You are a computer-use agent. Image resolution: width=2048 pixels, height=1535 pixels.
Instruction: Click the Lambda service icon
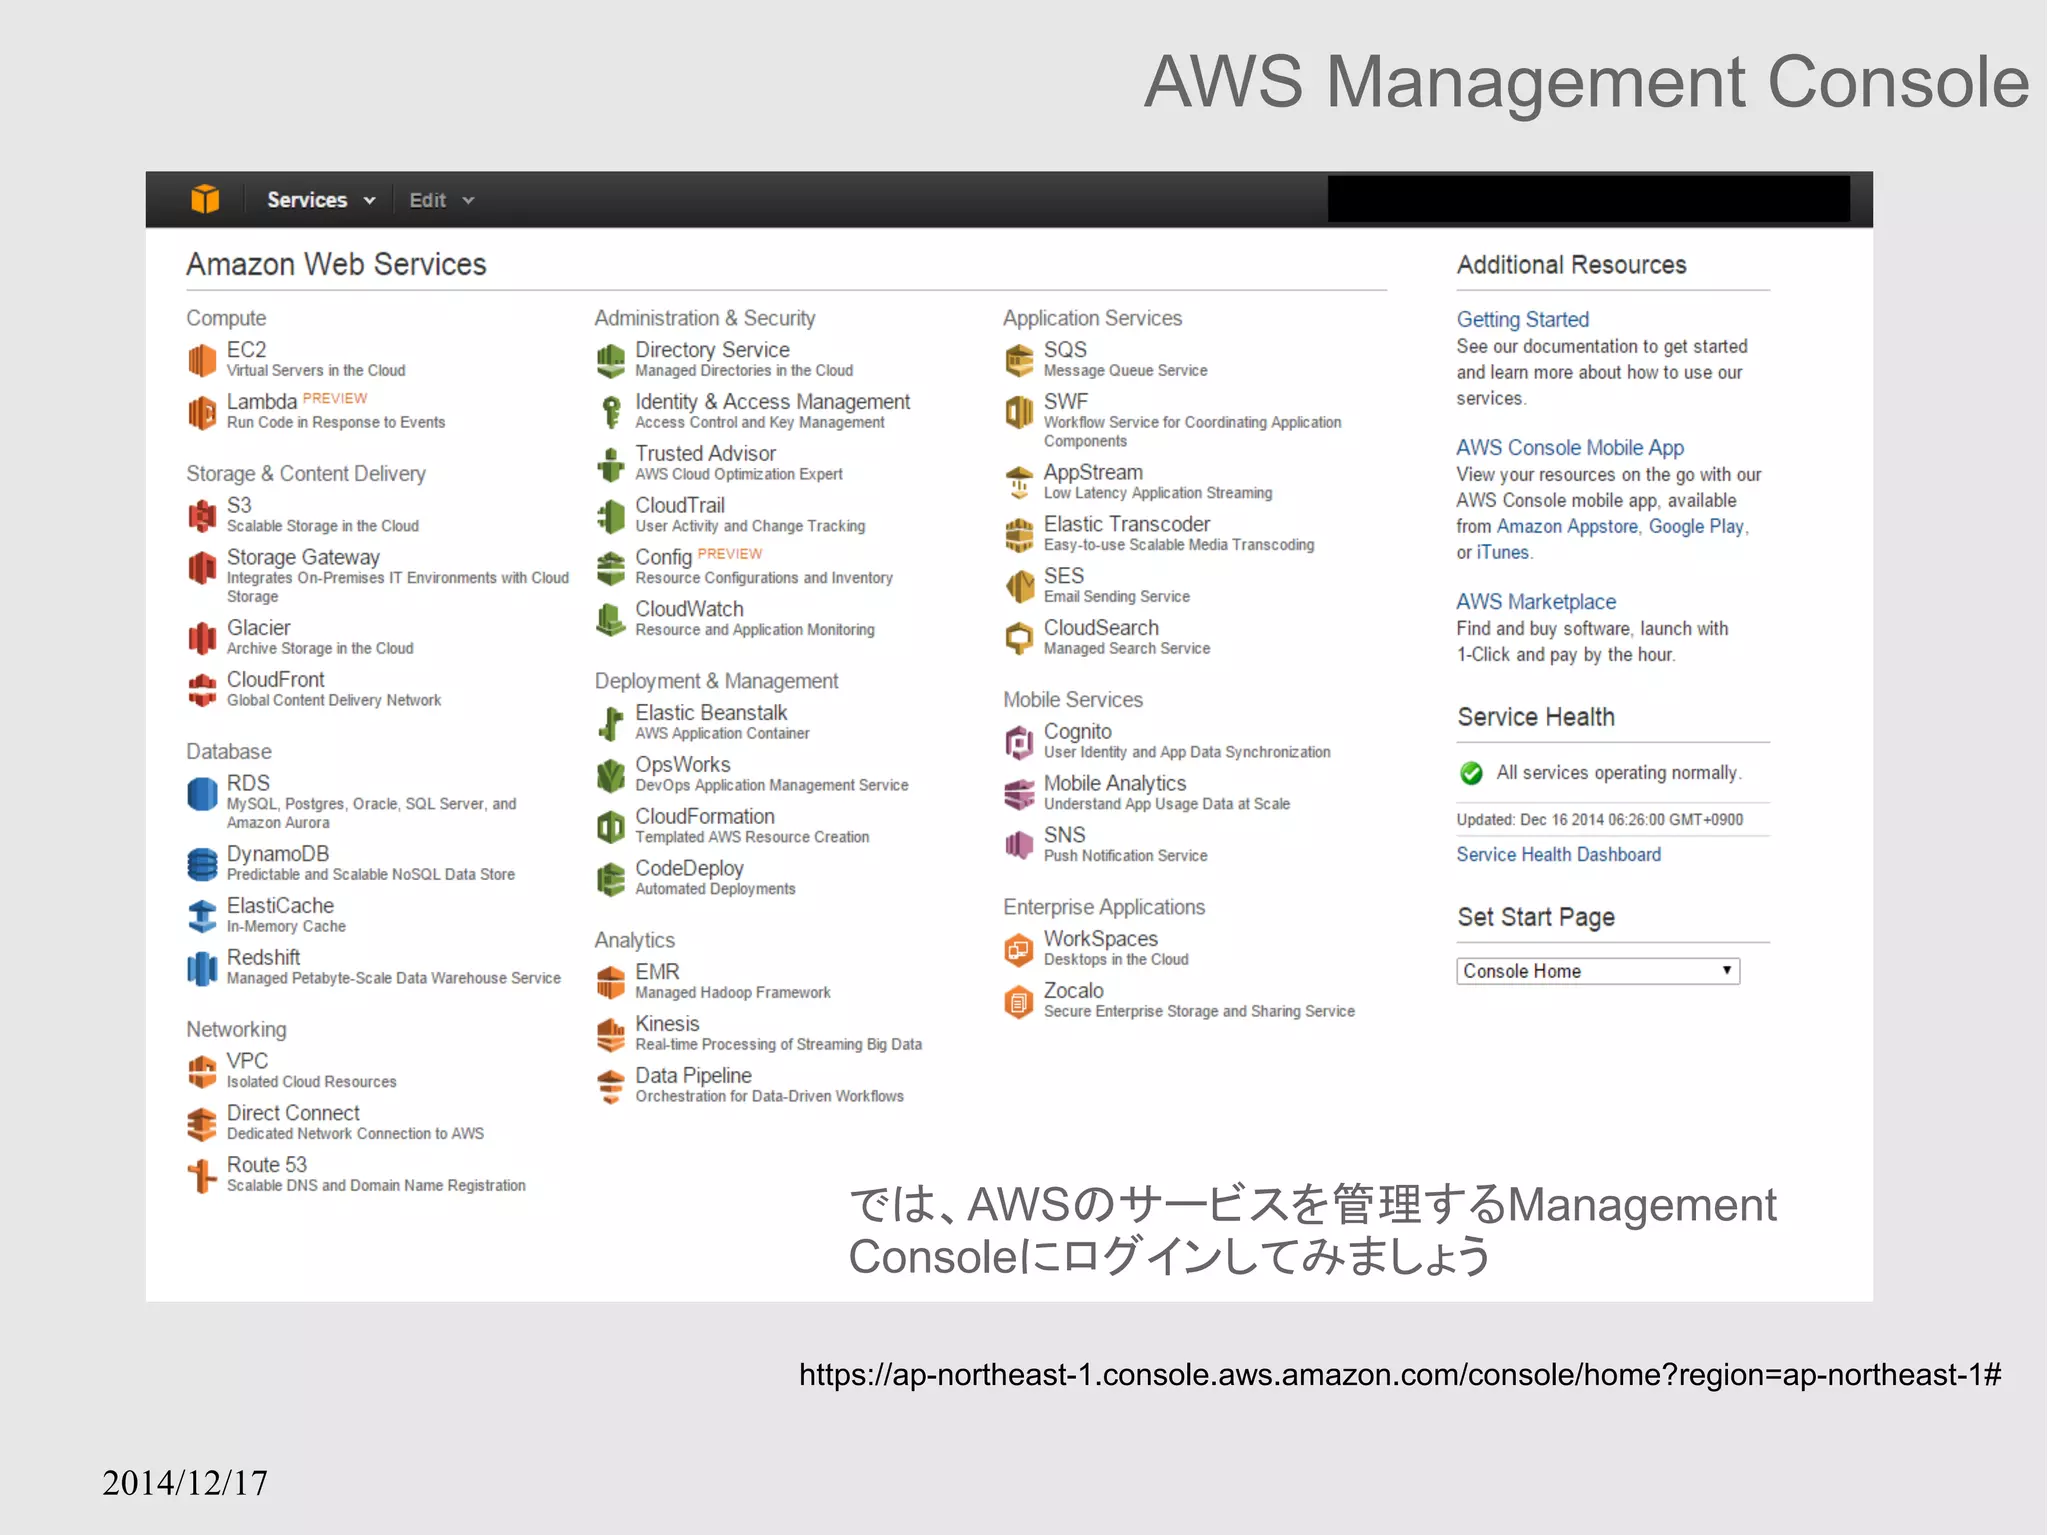coord(202,411)
